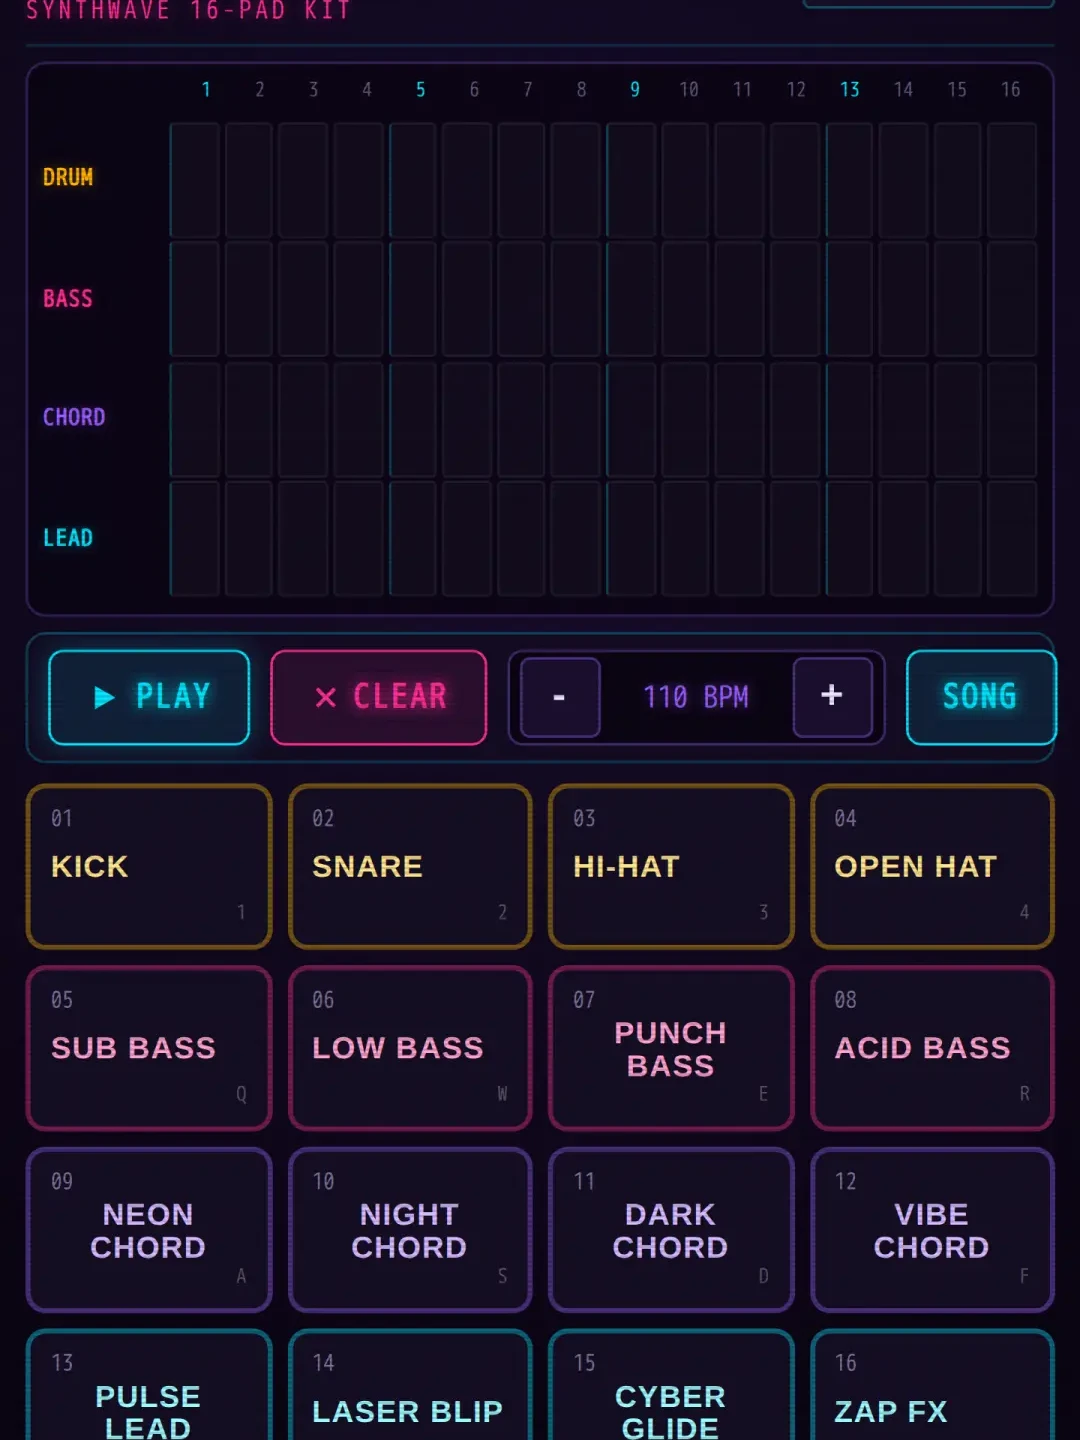Screen dimensions: 1080x1440
Task: Switch on LEAD row step 6
Action: coord(467,539)
